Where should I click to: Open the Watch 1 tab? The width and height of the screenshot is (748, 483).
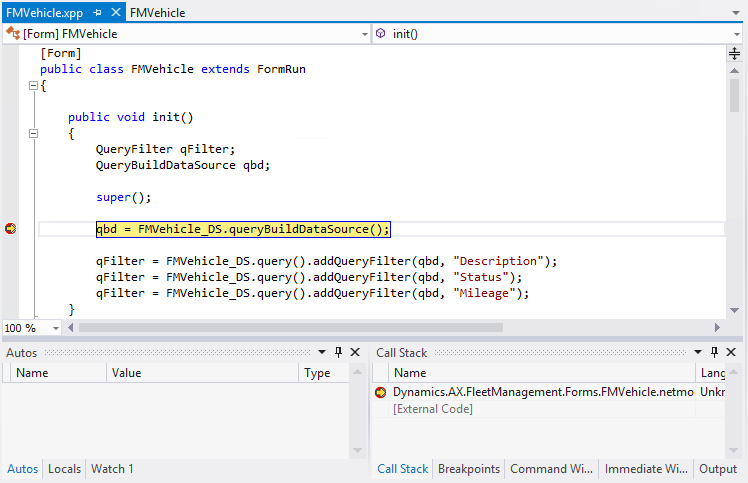click(x=112, y=469)
